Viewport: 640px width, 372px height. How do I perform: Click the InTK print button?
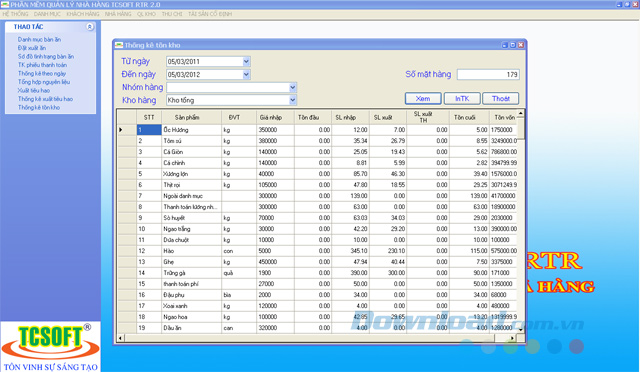click(x=462, y=98)
